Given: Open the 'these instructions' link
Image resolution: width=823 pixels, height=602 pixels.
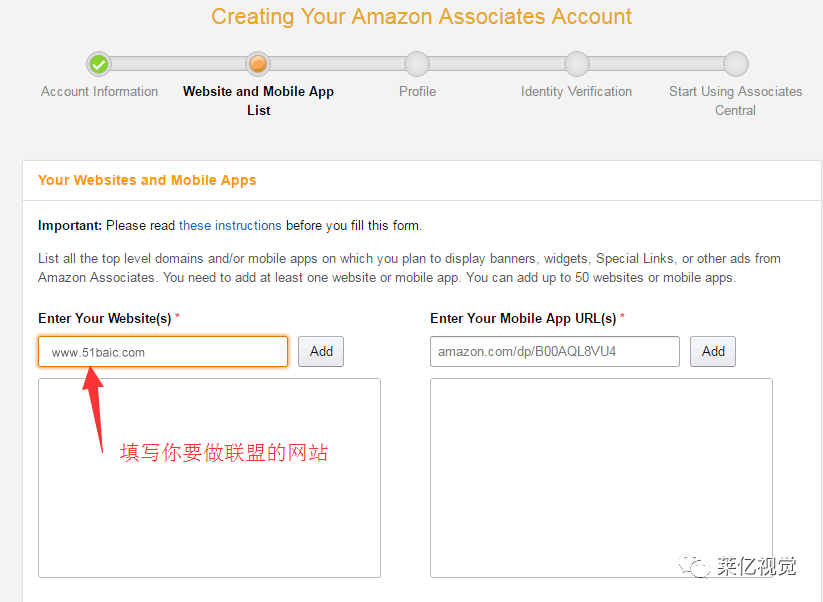Looking at the screenshot, I should pyautogui.click(x=230, y=226).
